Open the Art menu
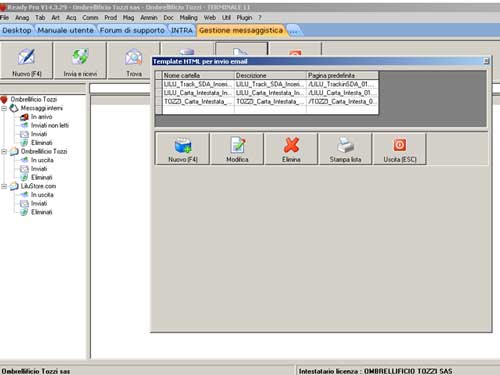Screen dimensions: 500x375 pyautogui.click(x=55, y=17)
